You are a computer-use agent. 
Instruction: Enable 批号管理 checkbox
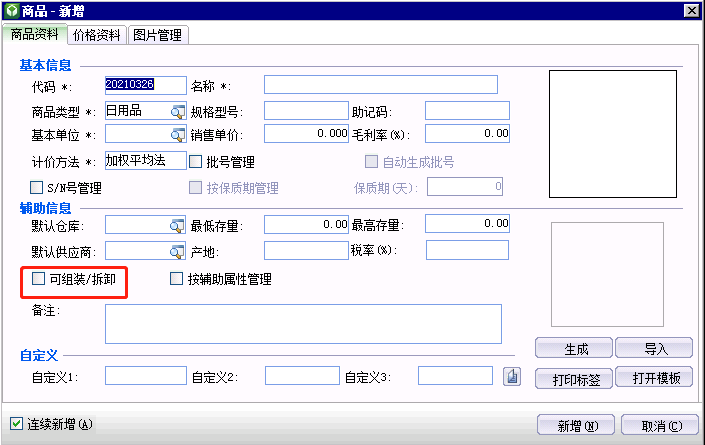click(x=196, y=161)
